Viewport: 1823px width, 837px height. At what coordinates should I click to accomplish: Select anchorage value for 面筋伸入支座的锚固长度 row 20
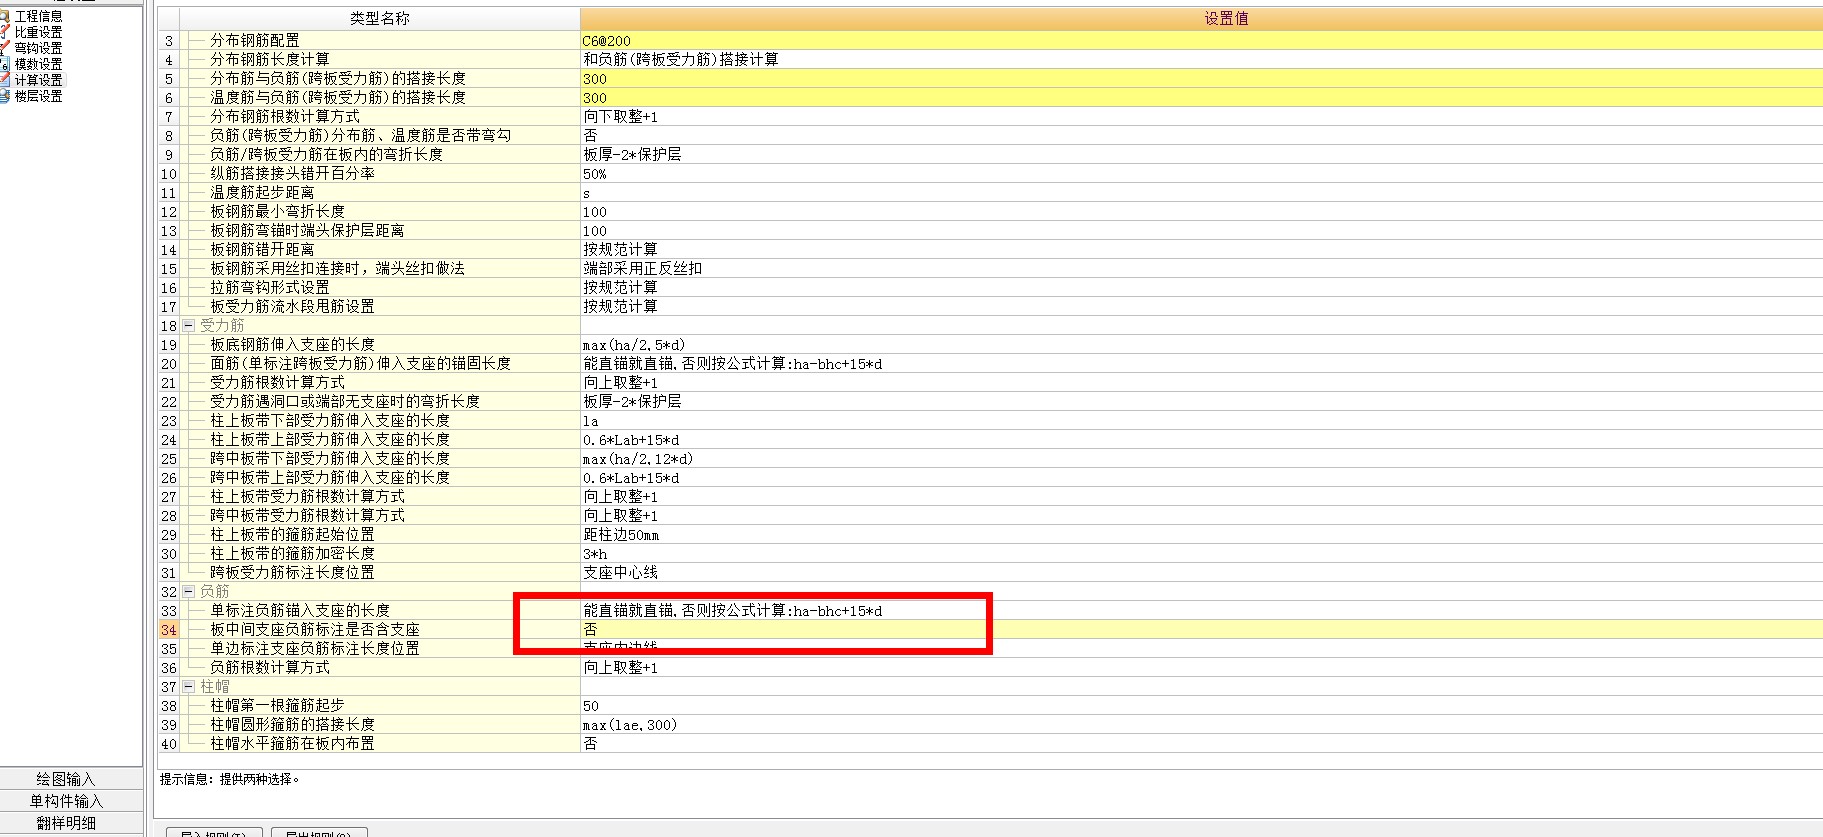(1201, 364)
